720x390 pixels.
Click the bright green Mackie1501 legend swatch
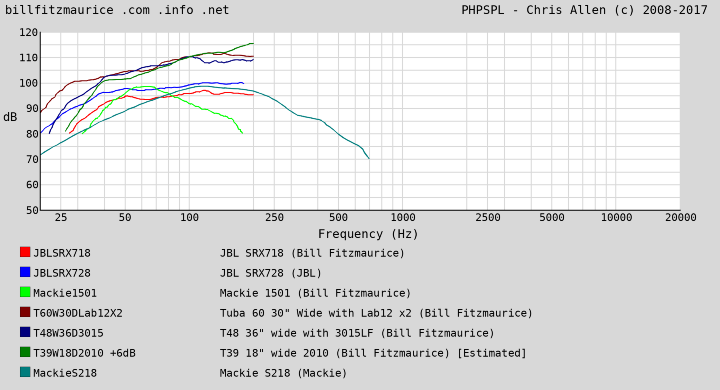point(25,292)
